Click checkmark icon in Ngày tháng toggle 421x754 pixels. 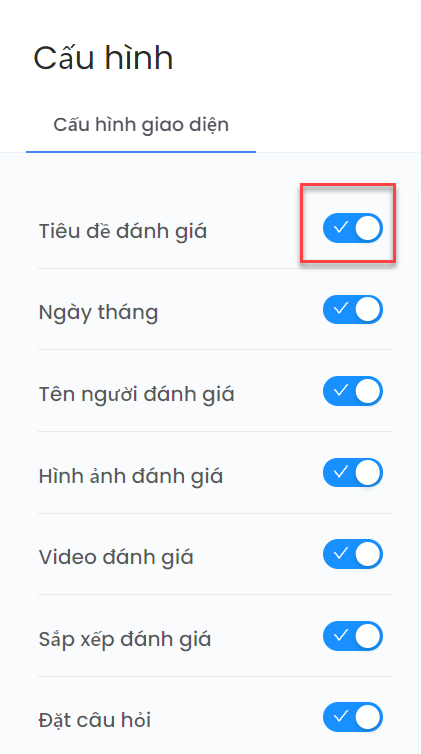[340, 309]
